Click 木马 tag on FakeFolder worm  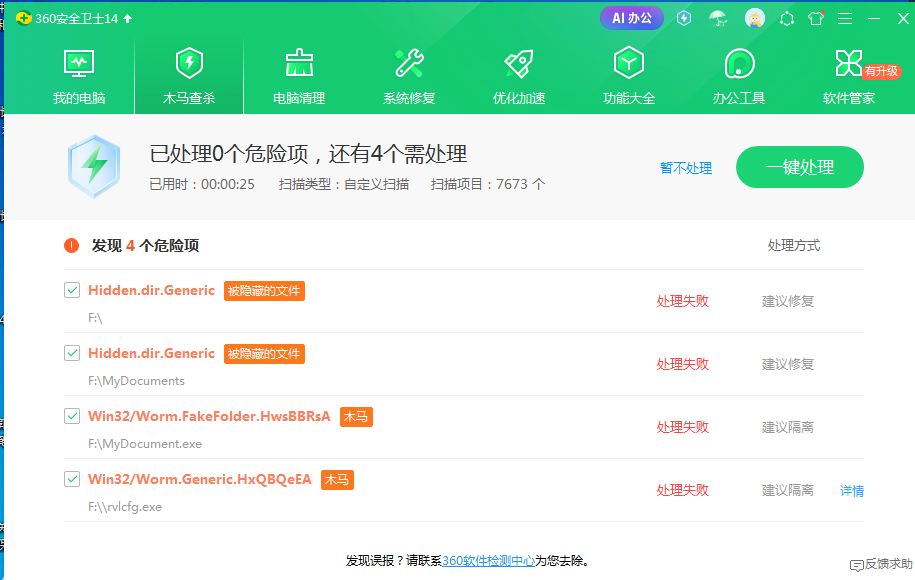[x=356, y=417]
